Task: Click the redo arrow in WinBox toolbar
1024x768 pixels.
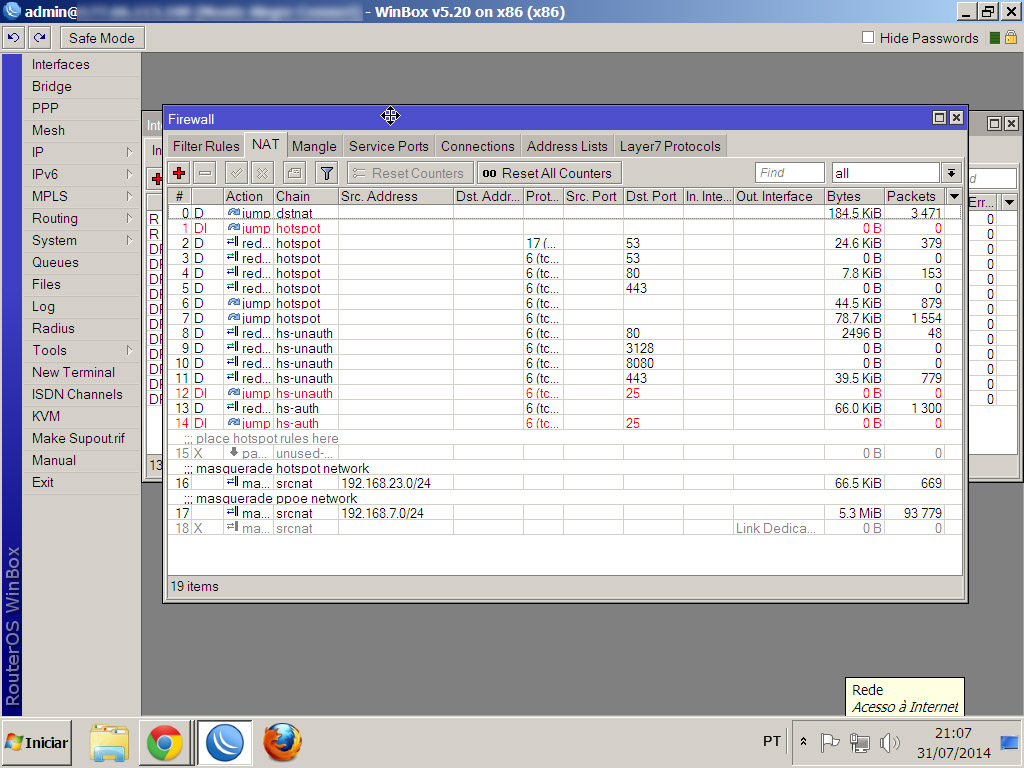Action: pos(39,38)
